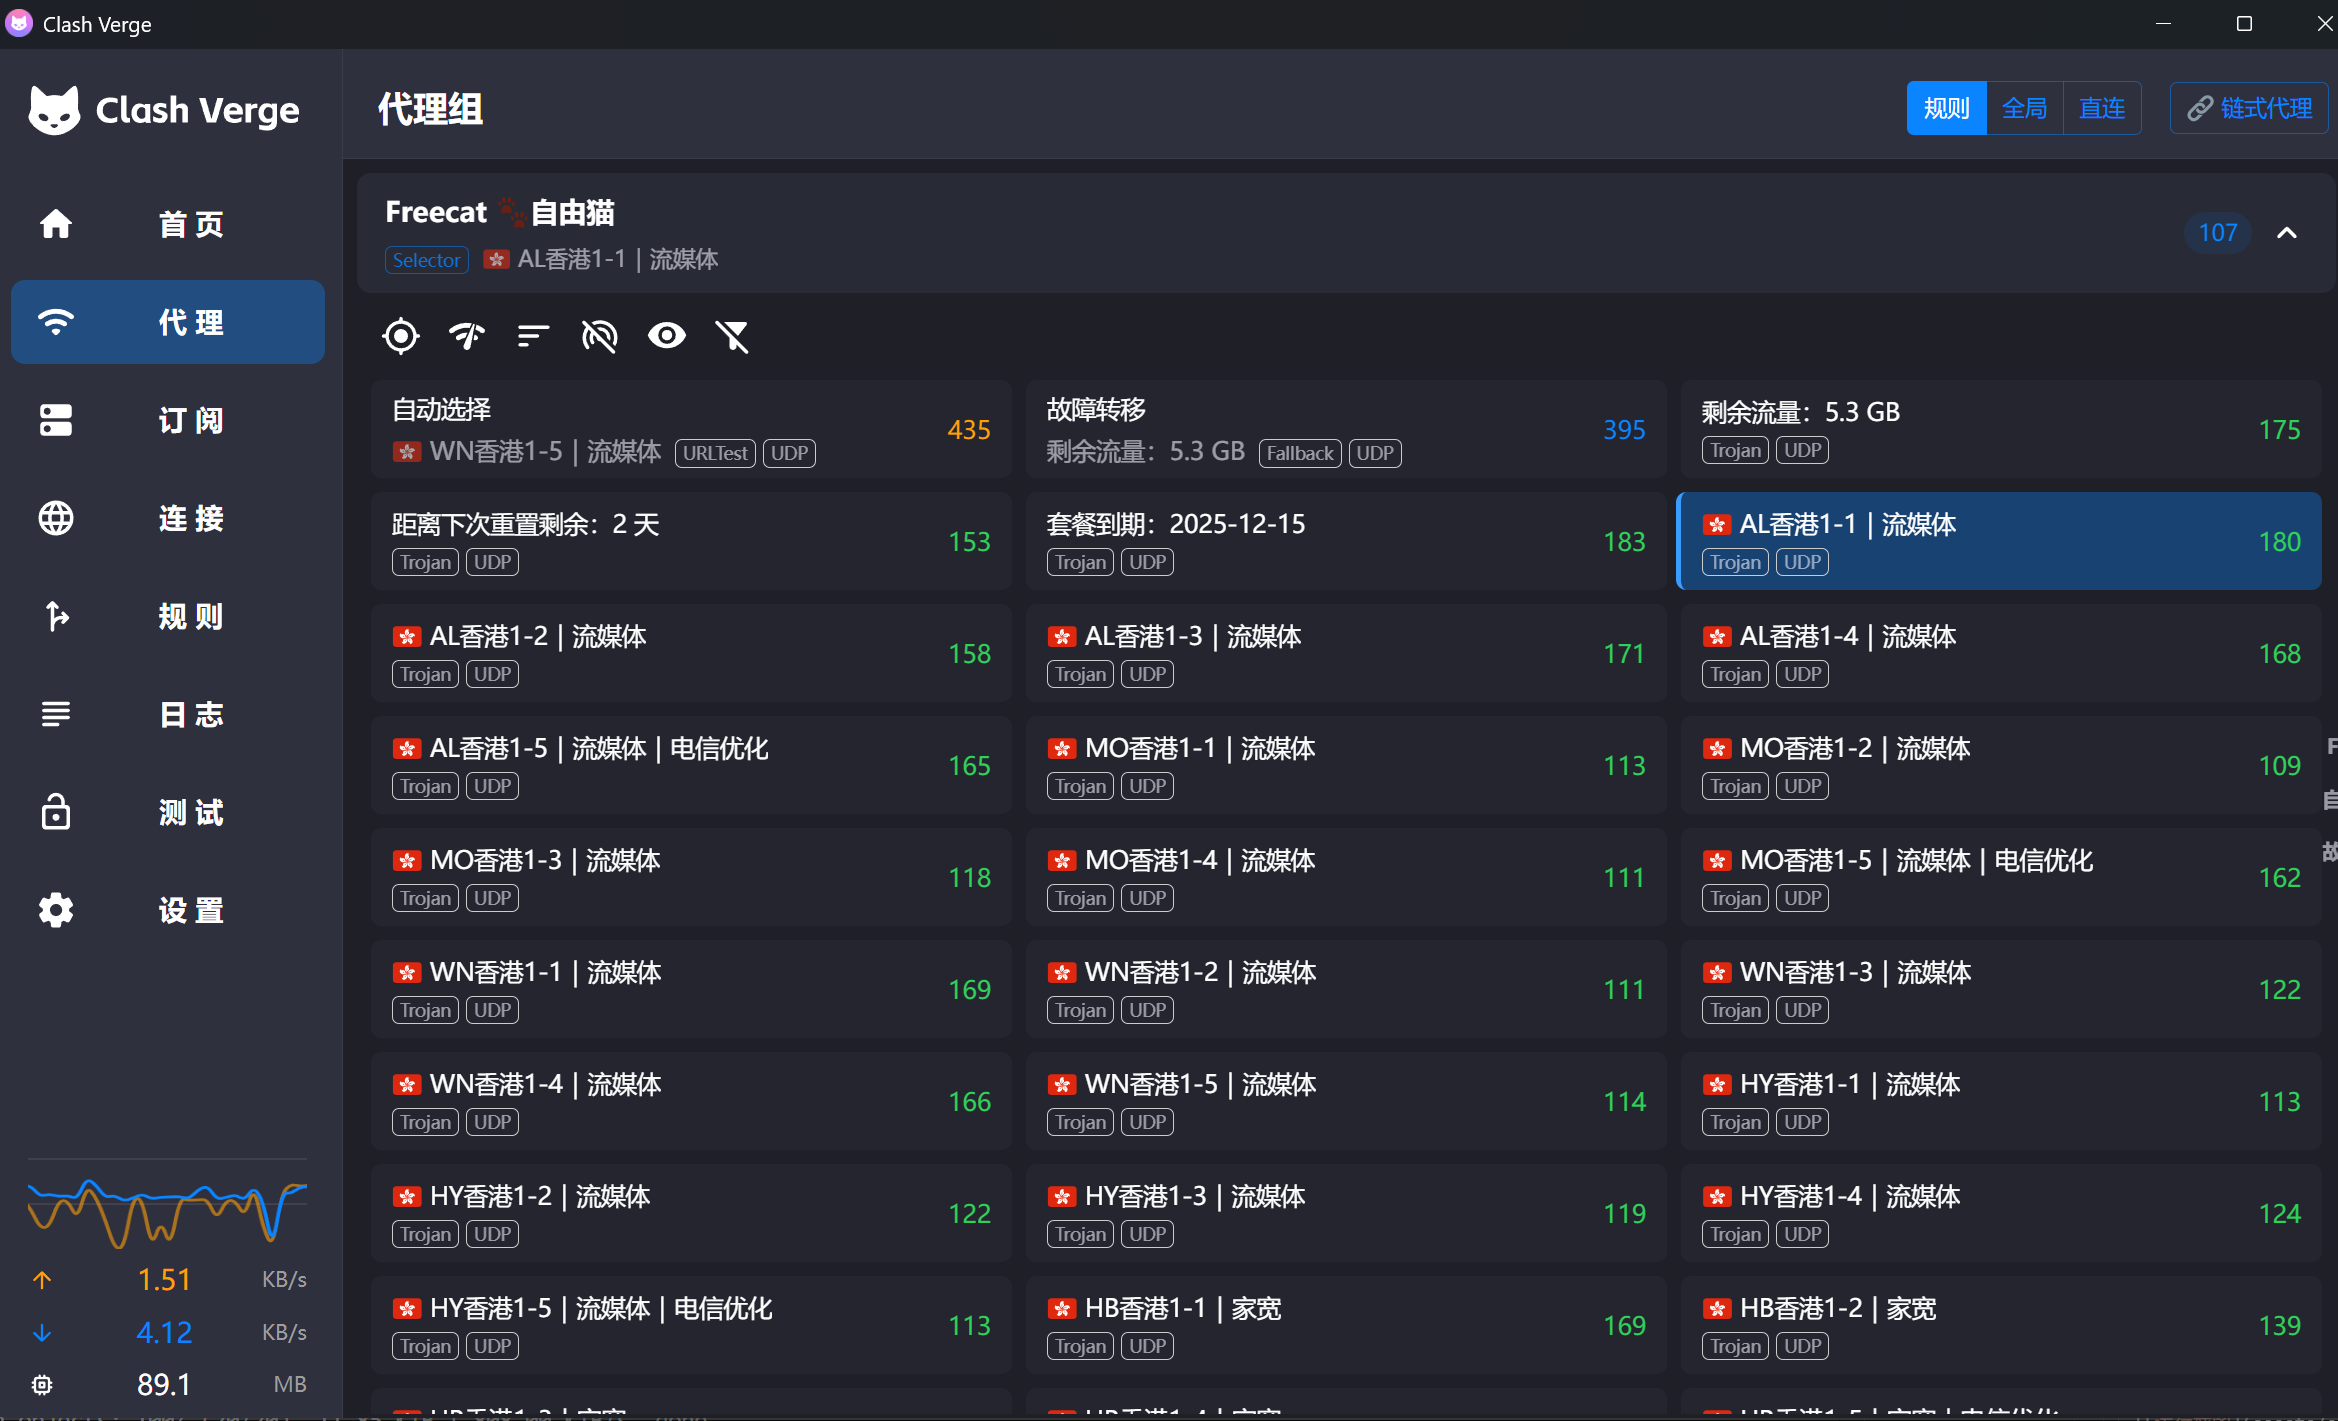Click the sort proxies icon

coord(533,336)
